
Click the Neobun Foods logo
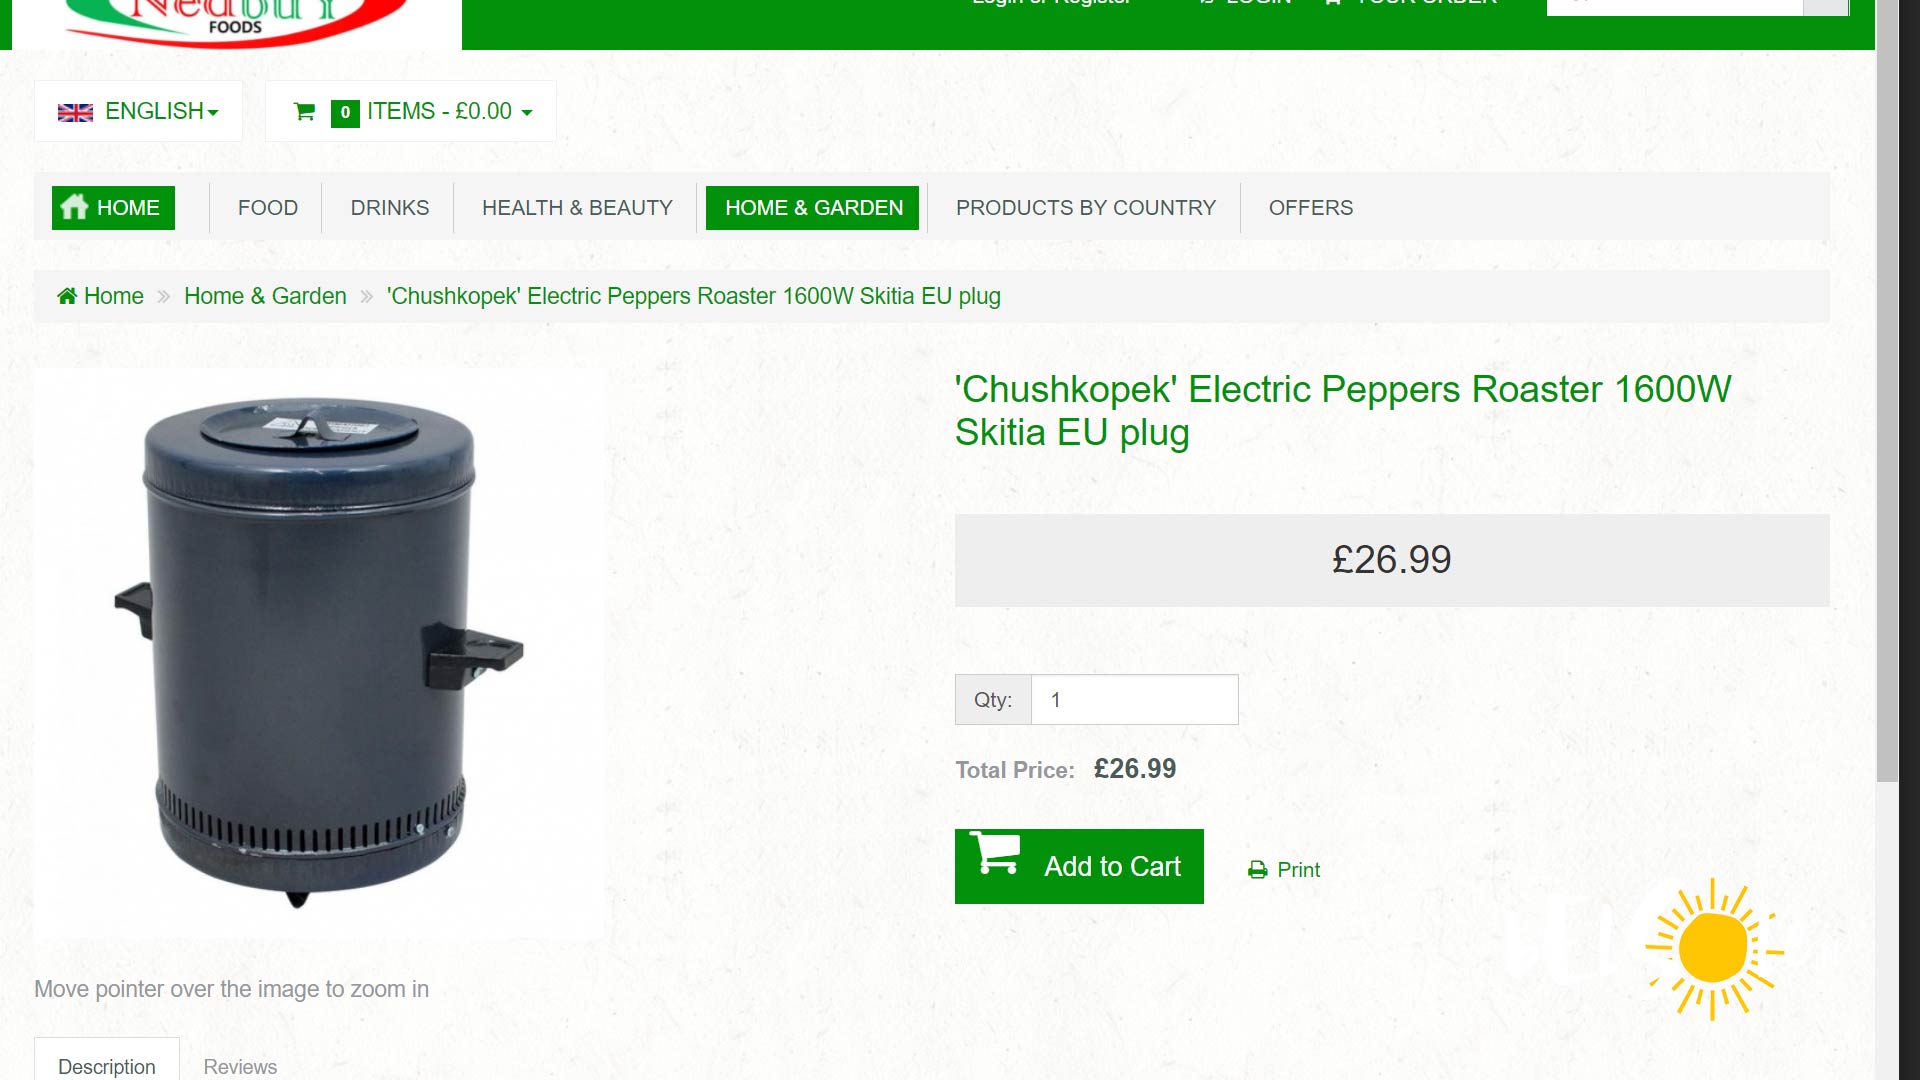click(237, 22)
